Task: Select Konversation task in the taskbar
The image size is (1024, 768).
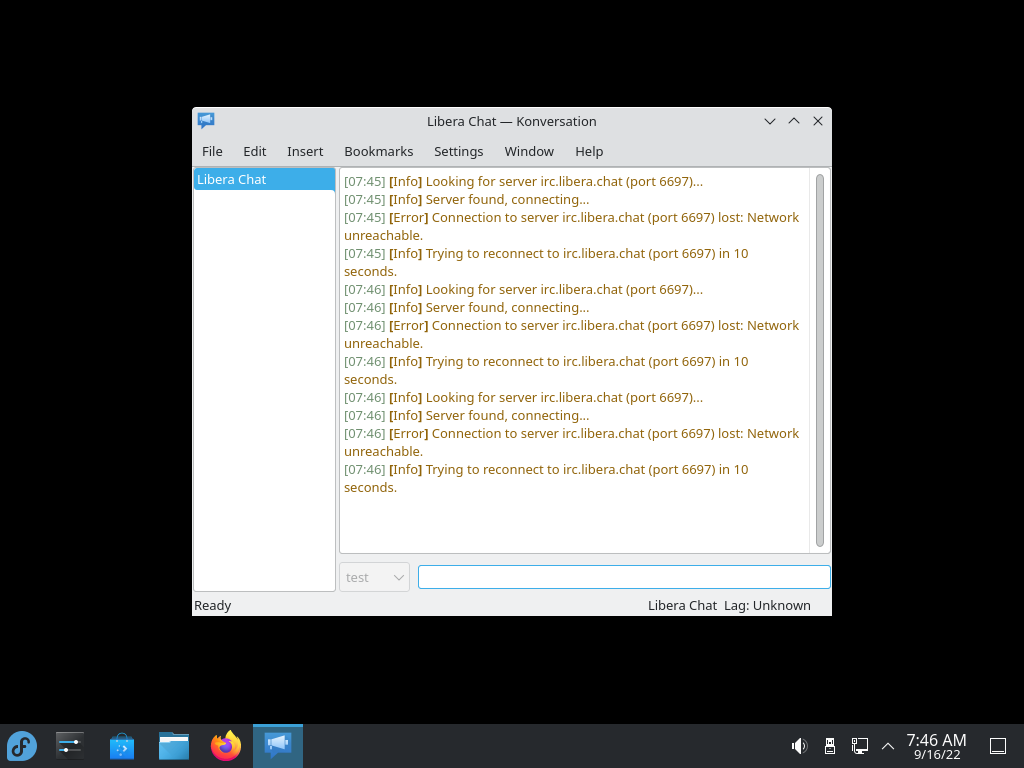Action: [278, 746]
